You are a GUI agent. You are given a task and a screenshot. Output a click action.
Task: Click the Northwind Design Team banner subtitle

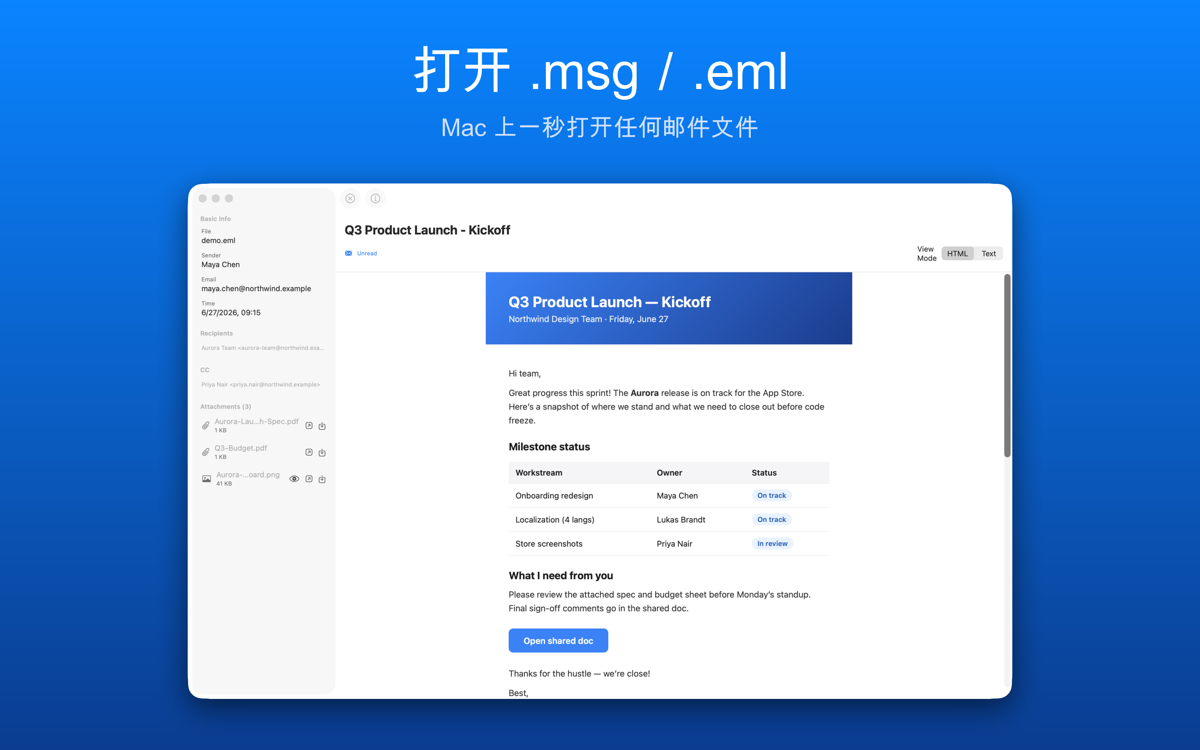point(588,319)
